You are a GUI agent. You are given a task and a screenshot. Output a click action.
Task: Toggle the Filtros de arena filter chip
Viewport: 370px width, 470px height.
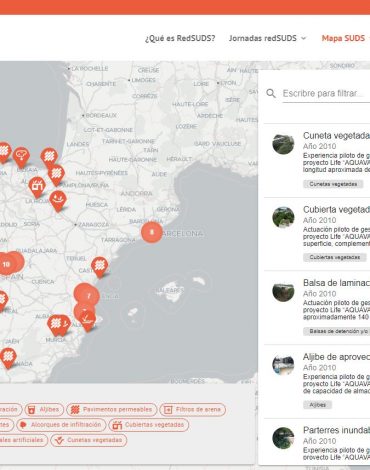pyautogui.click(x=193, y=409)
